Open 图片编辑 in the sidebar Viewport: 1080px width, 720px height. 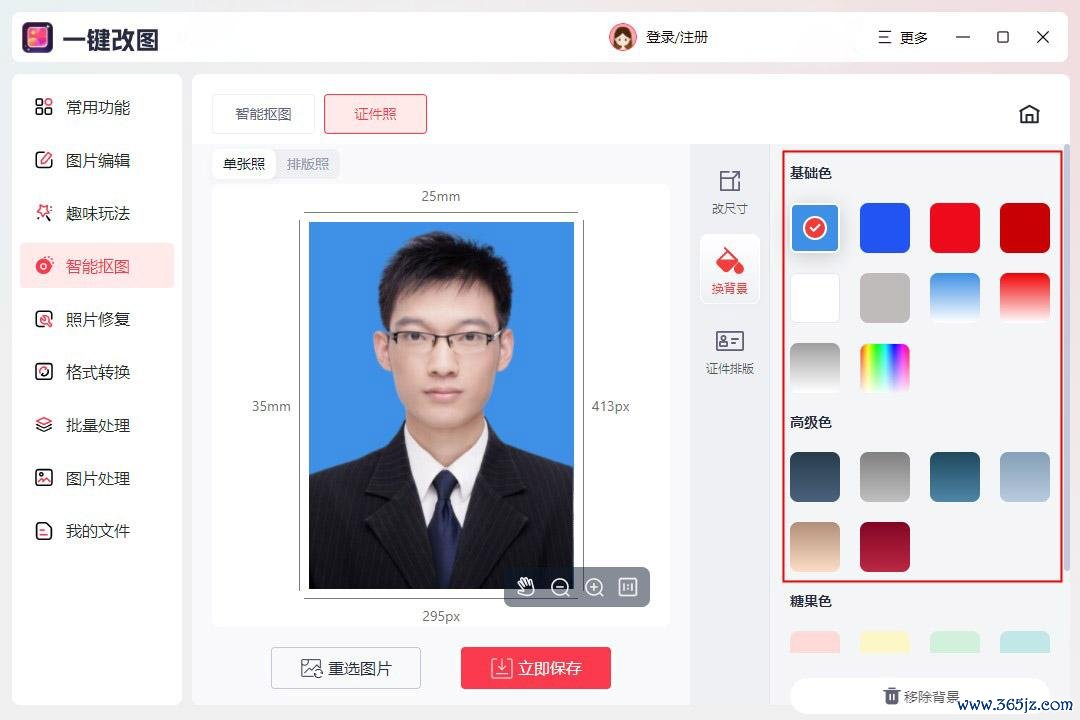97,161
